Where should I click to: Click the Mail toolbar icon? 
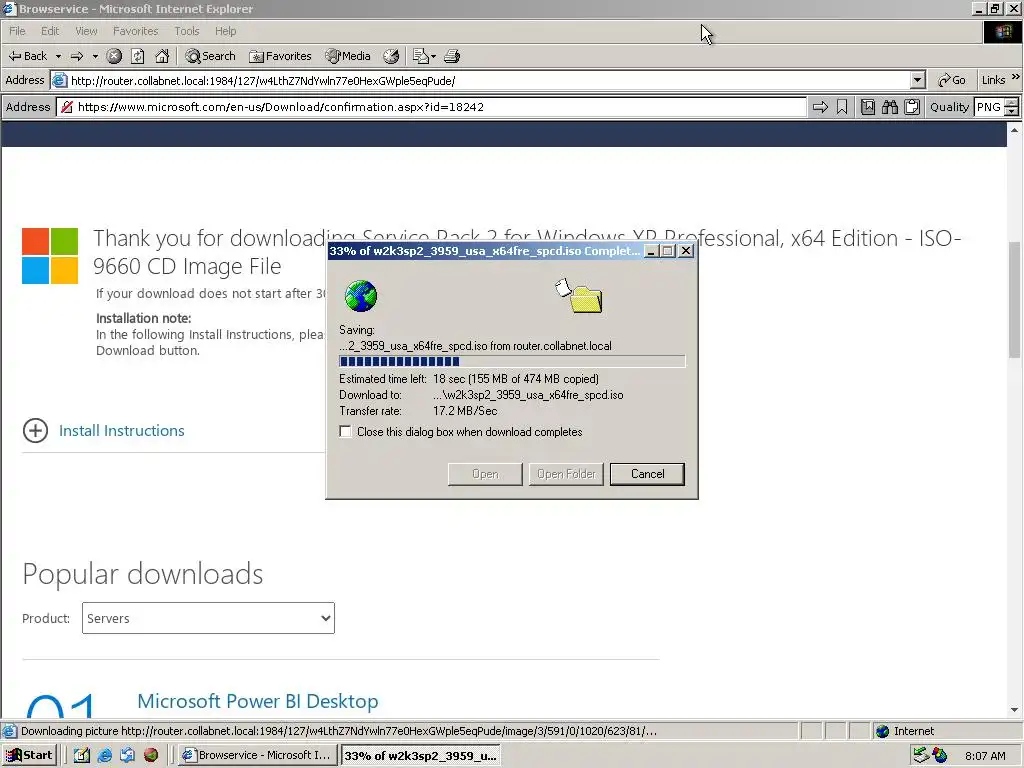424,56
